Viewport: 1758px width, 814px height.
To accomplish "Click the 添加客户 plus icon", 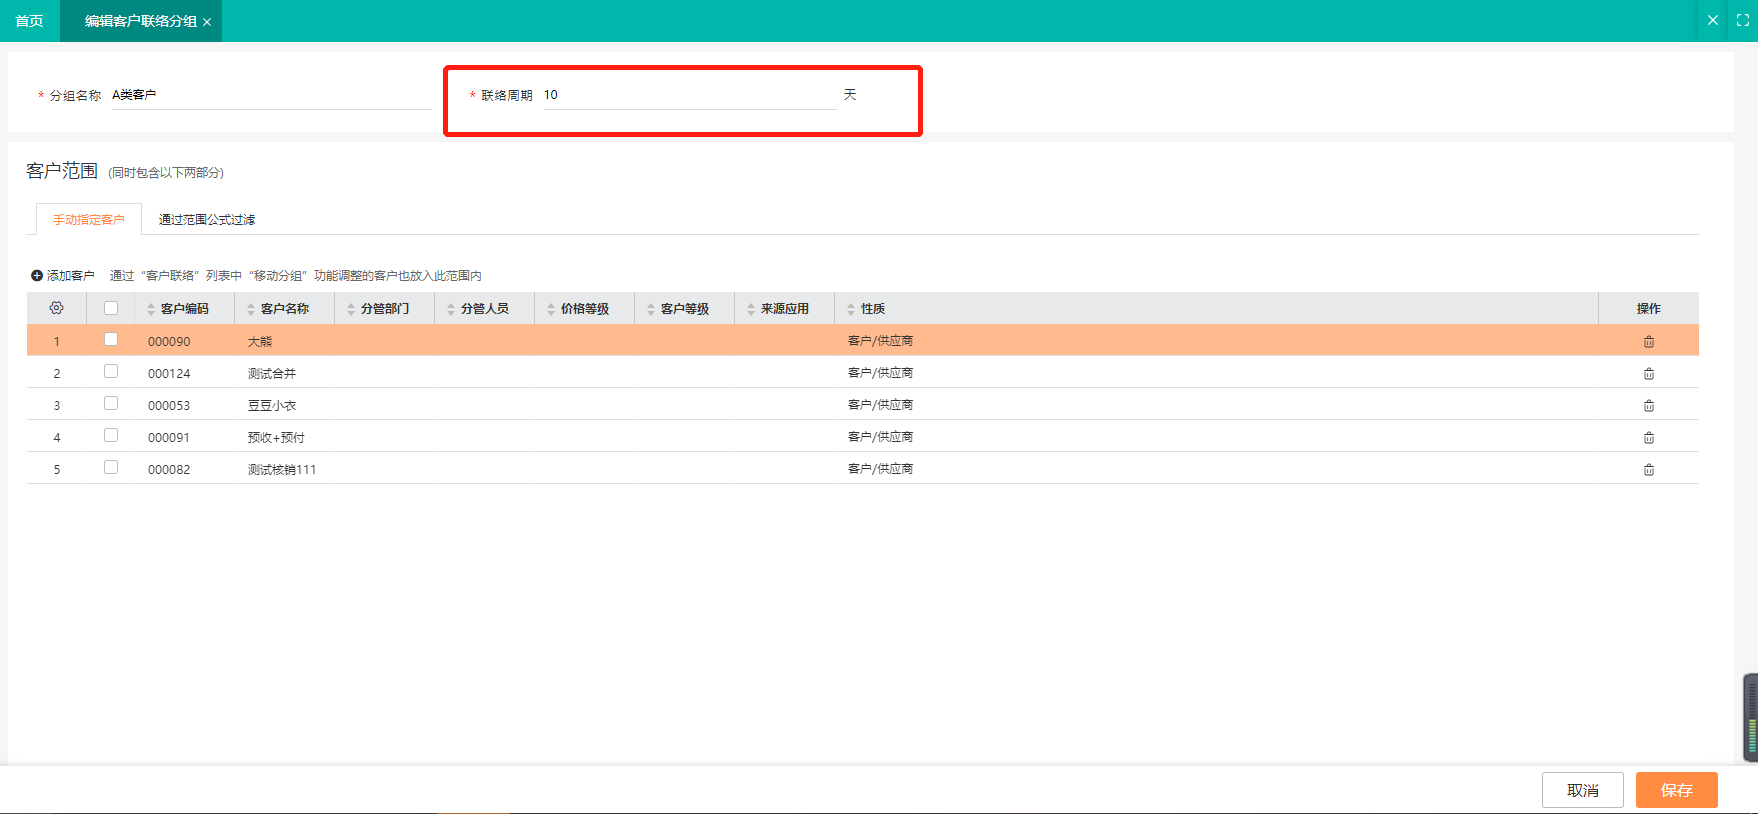I will pos(37,276).
